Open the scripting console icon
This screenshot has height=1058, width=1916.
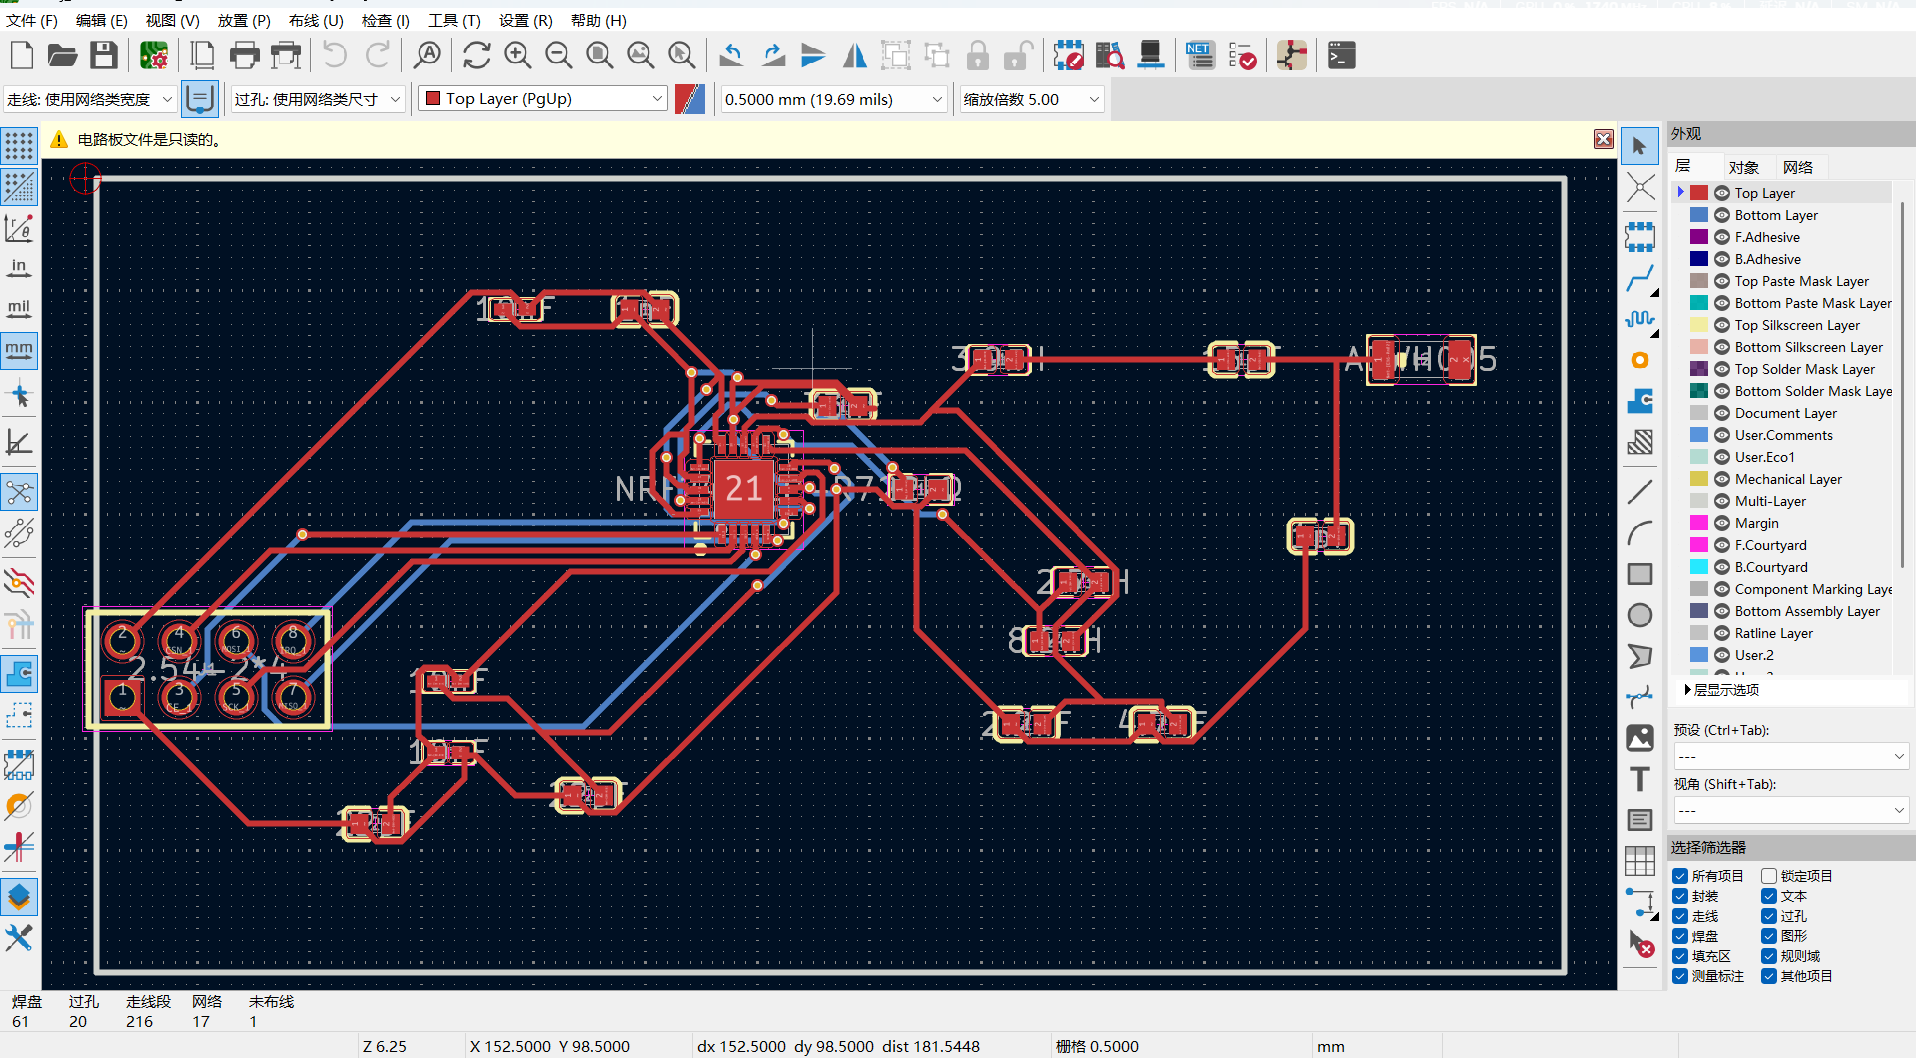[1341, 55]
